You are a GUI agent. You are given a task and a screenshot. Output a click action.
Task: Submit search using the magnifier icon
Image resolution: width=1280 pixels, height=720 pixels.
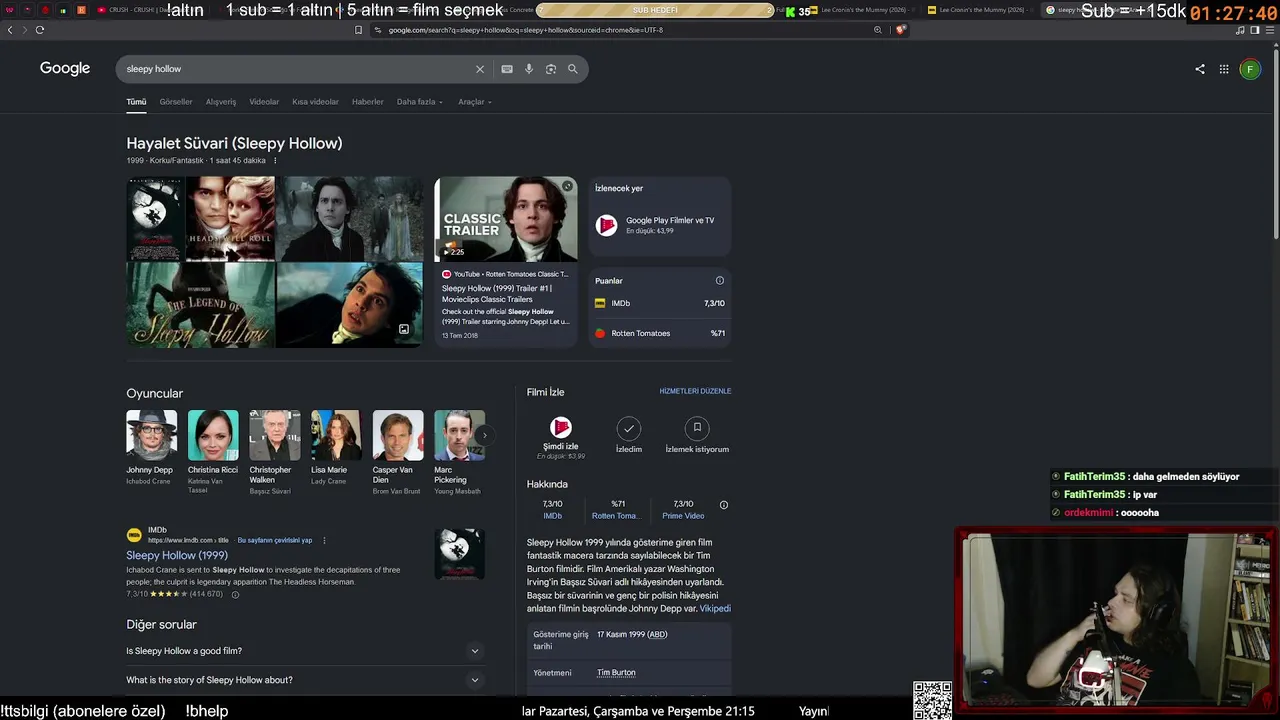tap(573, 69)
